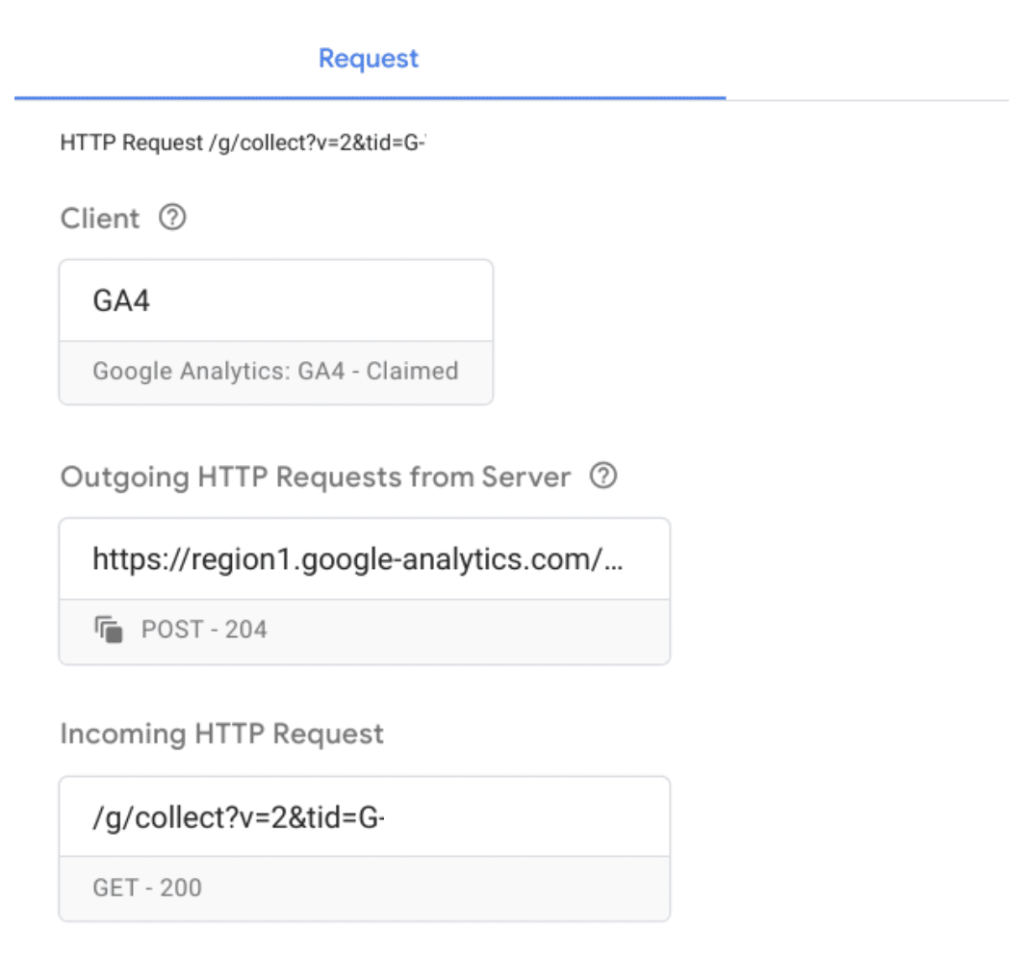Select the copy-requests icon in the outgoing request card
This screenshot has height=956, width=1024.
[108, 628]
